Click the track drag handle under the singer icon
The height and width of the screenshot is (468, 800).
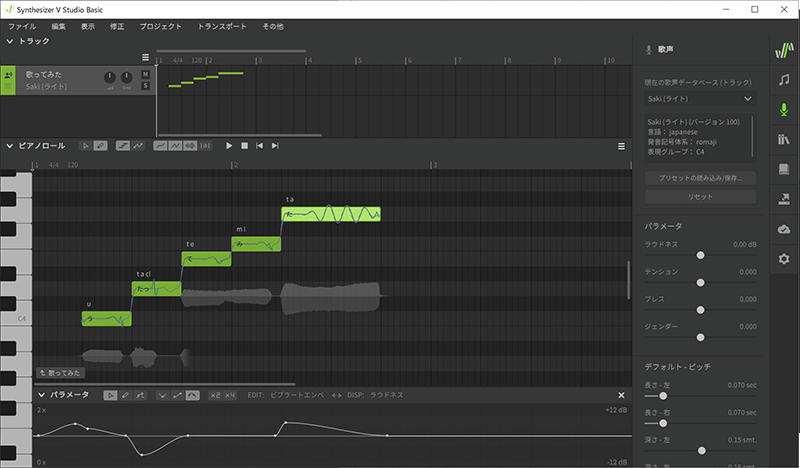(8, 87)
